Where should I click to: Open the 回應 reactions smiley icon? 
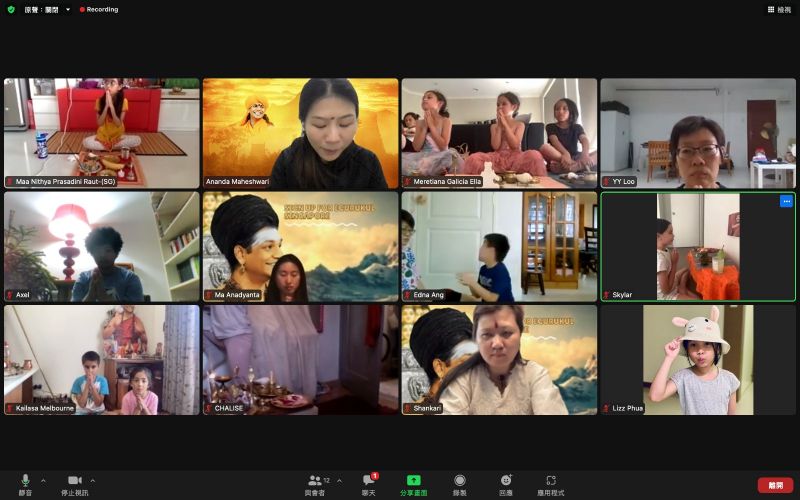506,480
